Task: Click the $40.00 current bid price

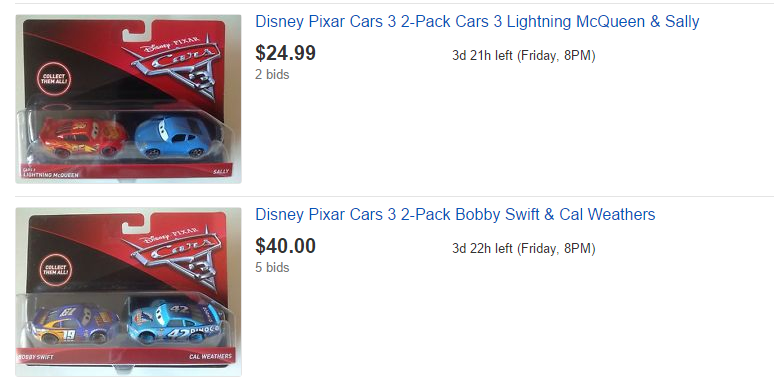Action: pyautogui.click(x=285, y=246)
